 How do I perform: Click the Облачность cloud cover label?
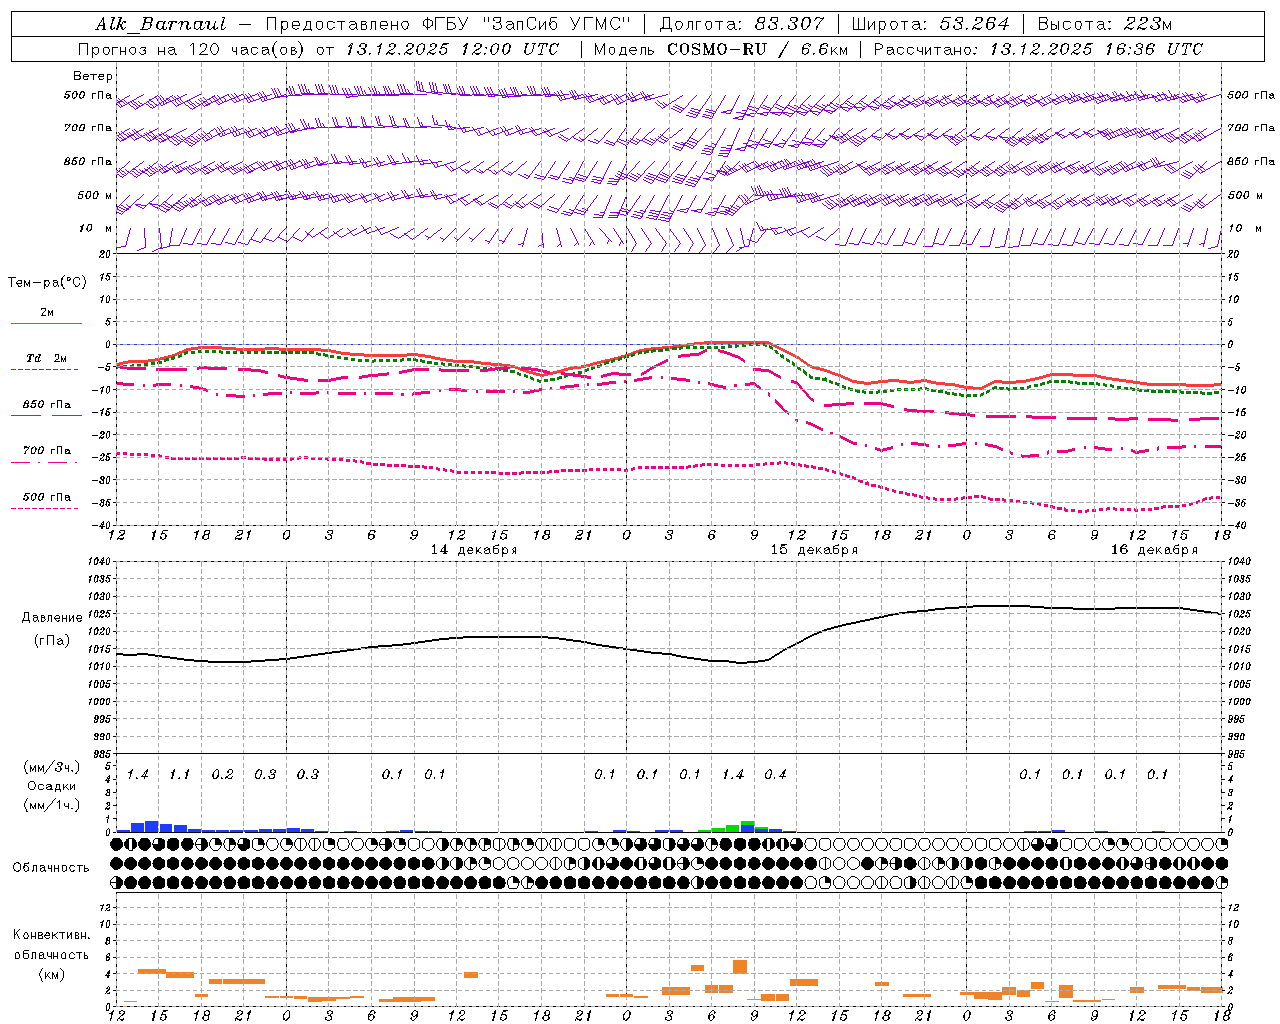tap(51, 868)
